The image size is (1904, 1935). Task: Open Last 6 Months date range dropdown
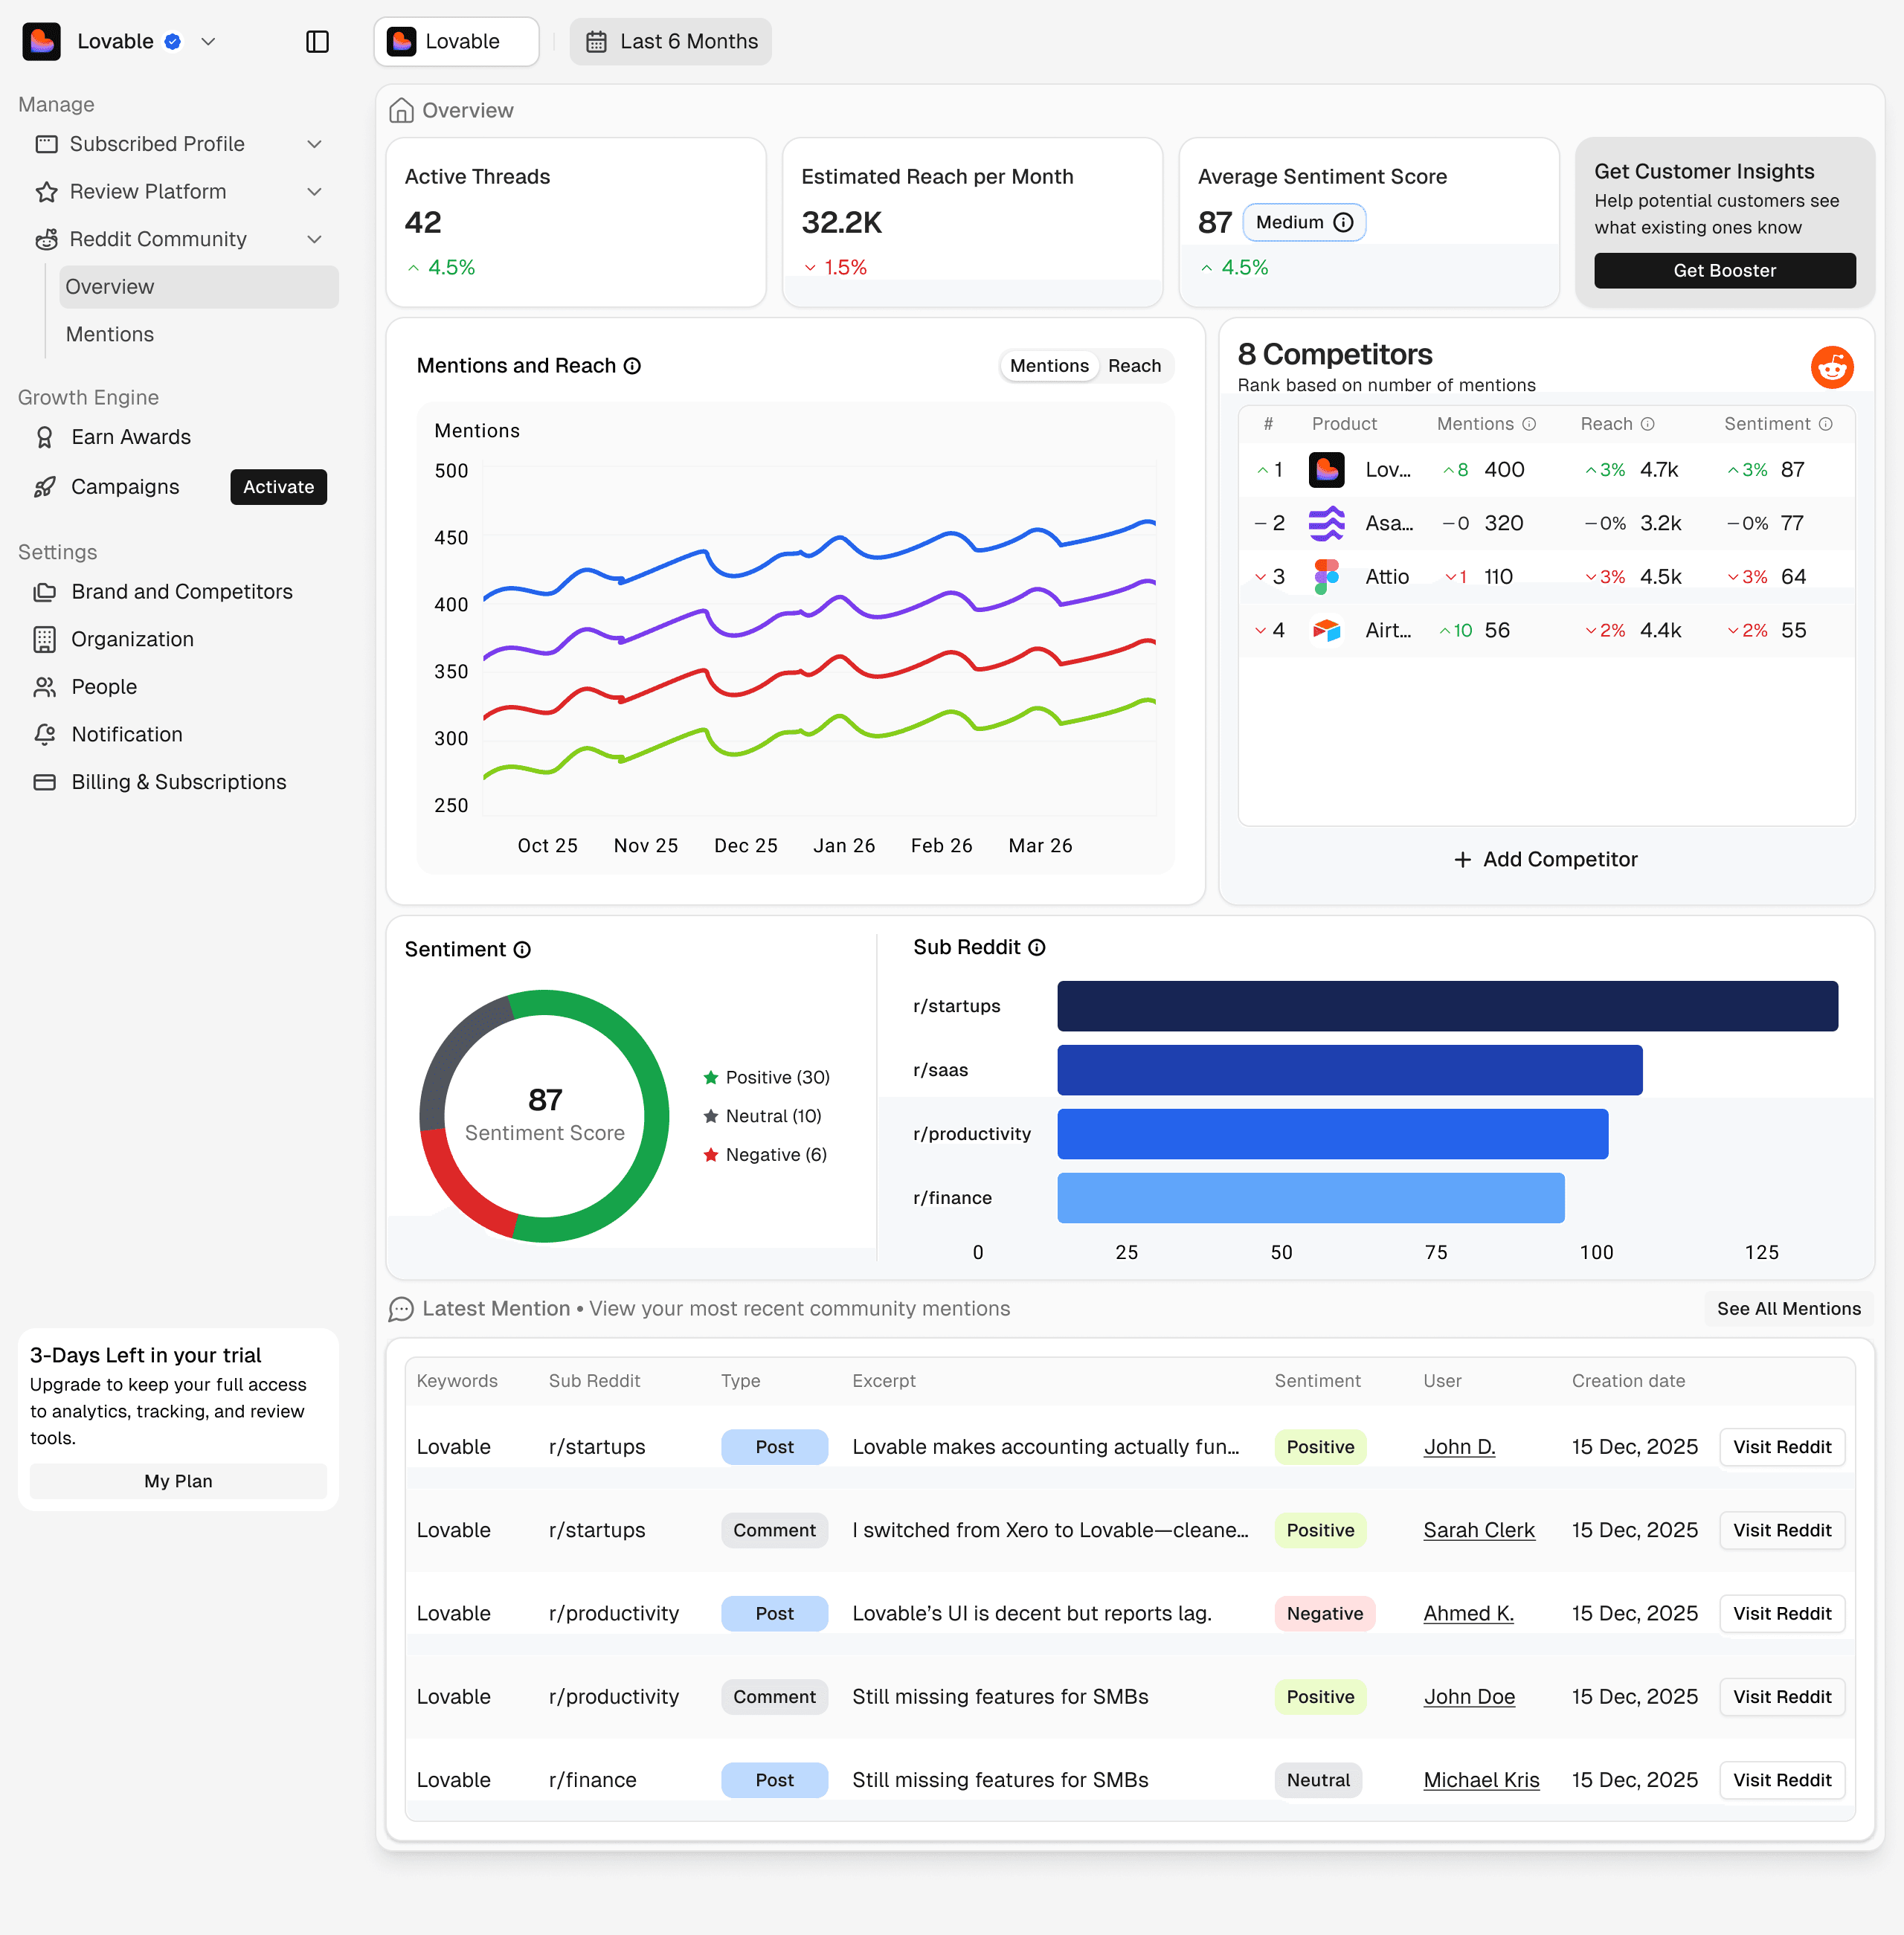tap(671, 41)
